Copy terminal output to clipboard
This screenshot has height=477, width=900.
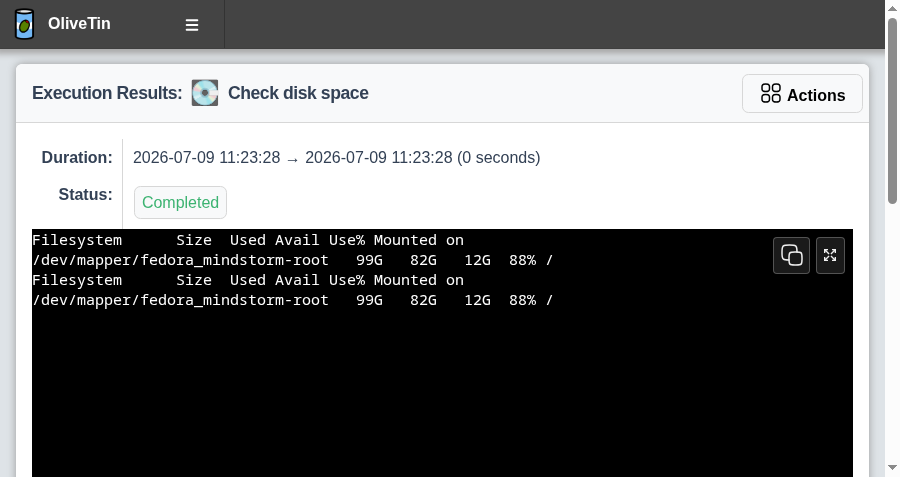(x=792, y=255)
